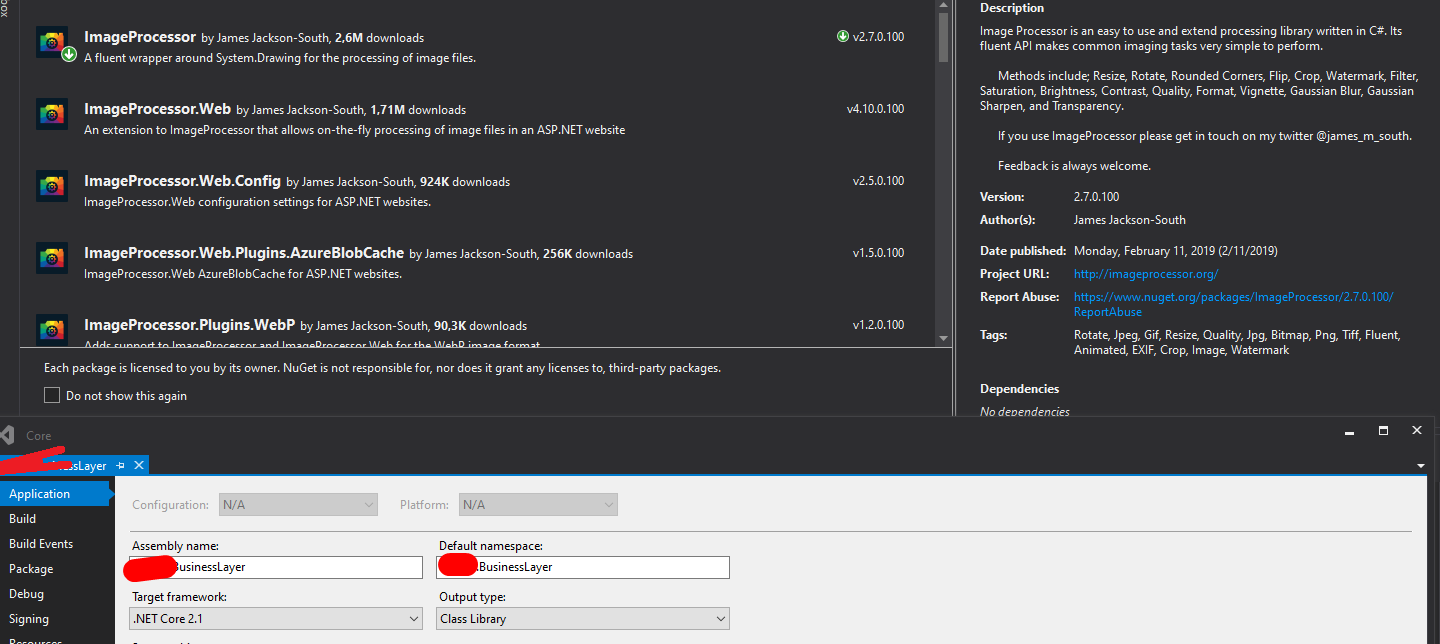The height and width of the screenshot is (644, 1440).
Task: Click the package list scroll down arrow
Action: 942,339
